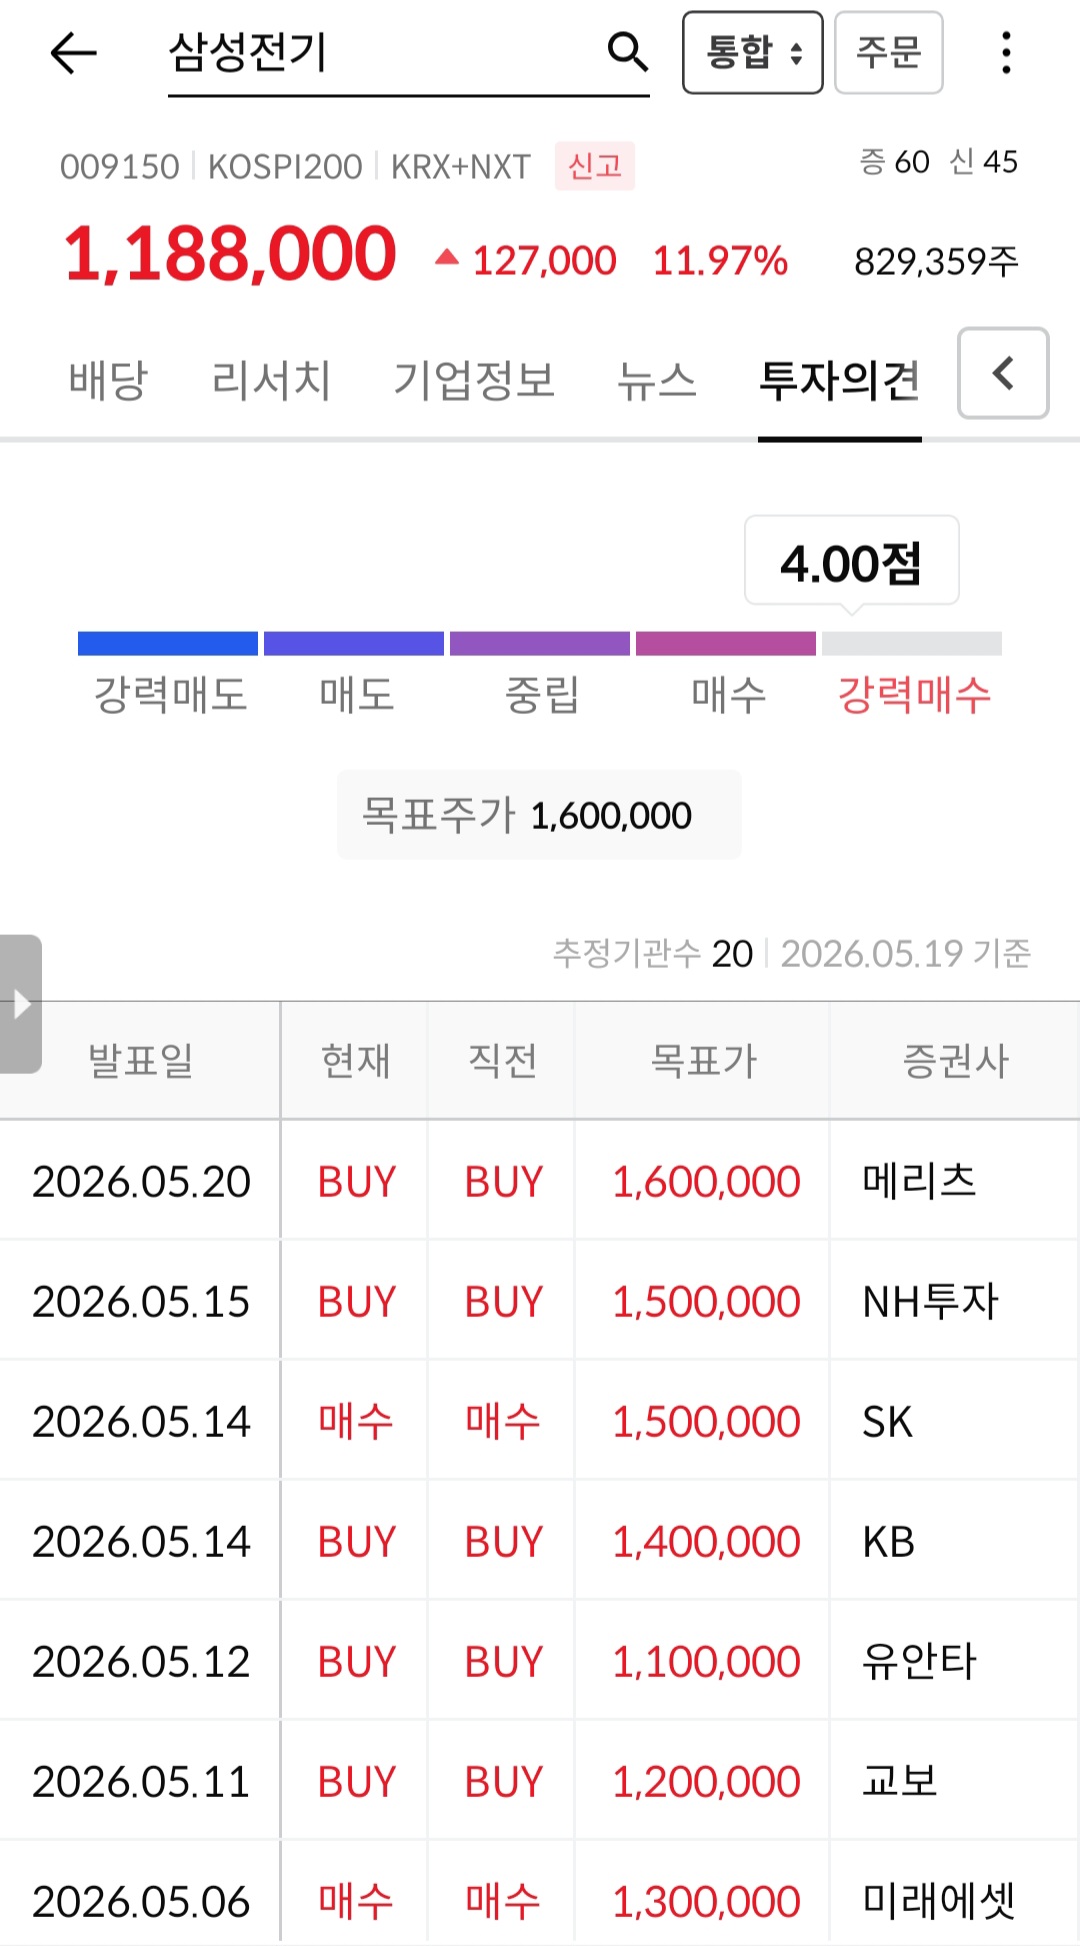Tap the 신고 badge

[595, 166]
